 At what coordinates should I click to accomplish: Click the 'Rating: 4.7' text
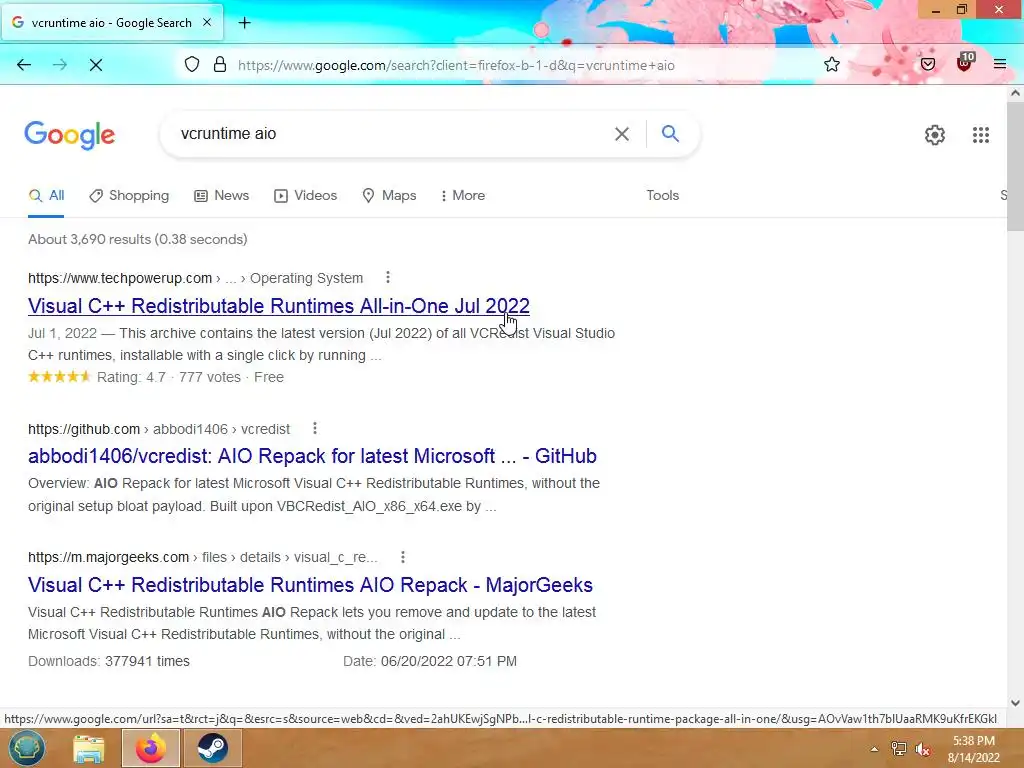point(131,377)
